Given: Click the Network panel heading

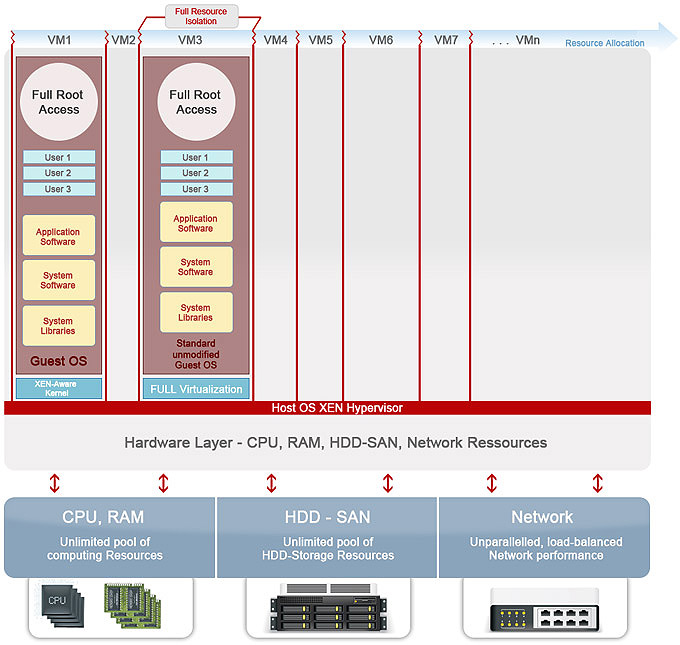Looking at the screenshot, I should [x=542, y=517].
